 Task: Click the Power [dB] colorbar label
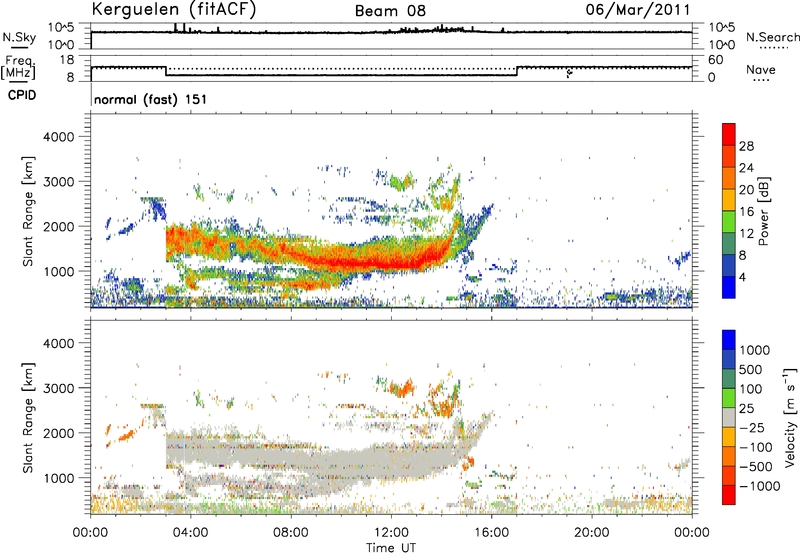(x=764, y=211)
